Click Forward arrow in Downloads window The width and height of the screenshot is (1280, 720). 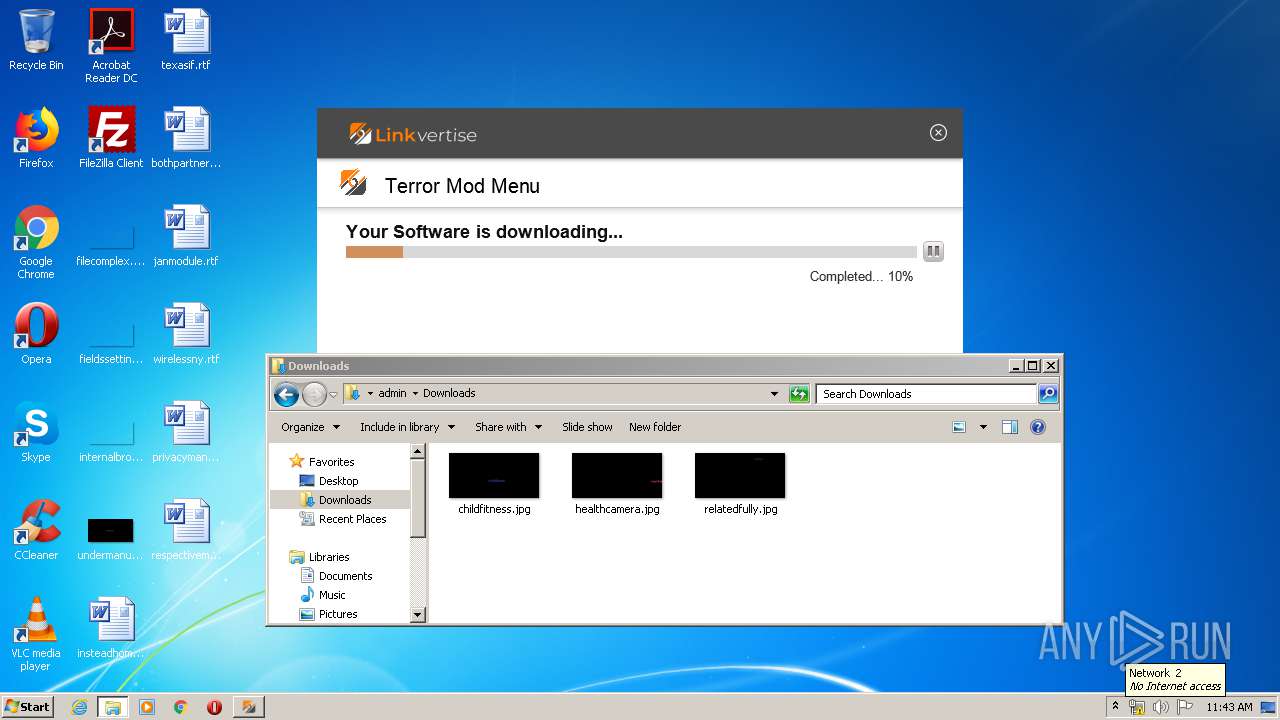click(314, 394)
